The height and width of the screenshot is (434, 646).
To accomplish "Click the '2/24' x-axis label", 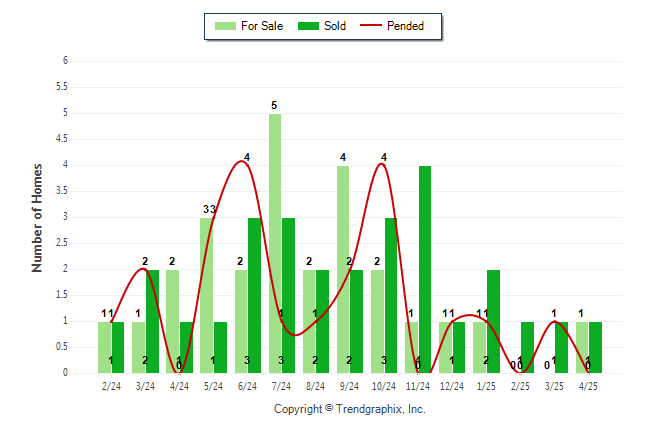I will pos(111,386).
